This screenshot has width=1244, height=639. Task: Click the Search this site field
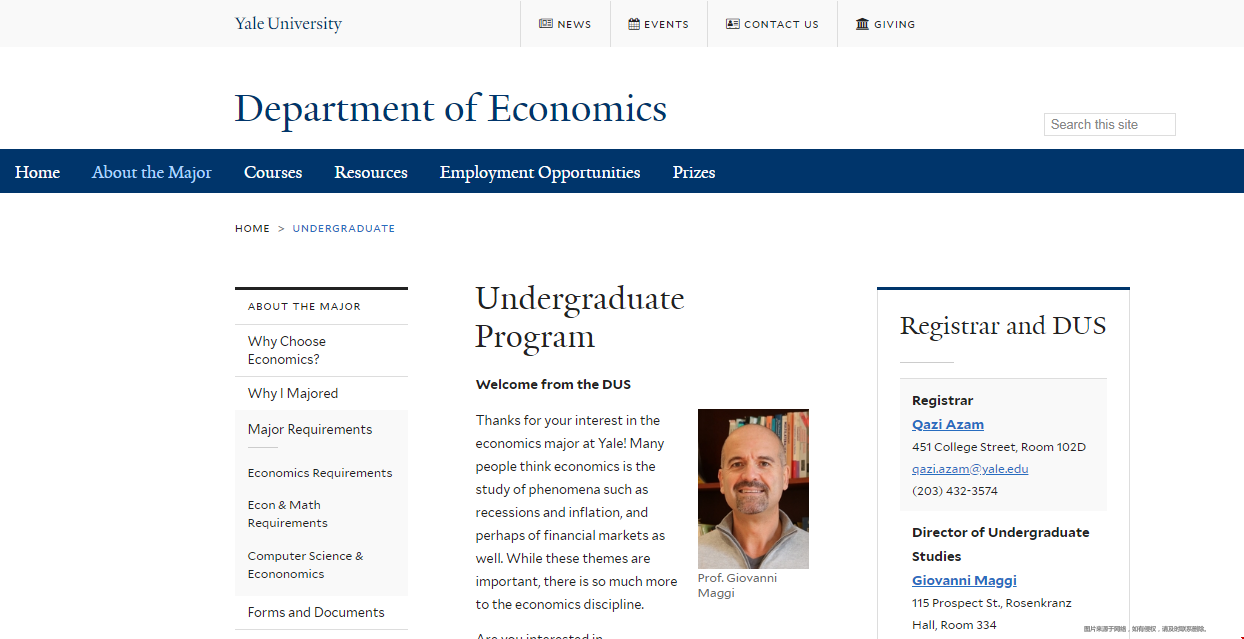[1110, 124]
